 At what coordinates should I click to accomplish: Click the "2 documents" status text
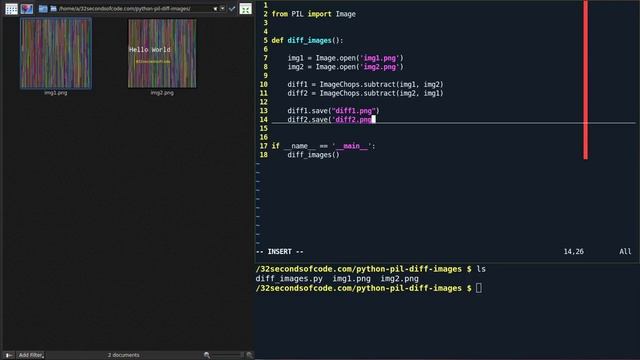(124, 355)
